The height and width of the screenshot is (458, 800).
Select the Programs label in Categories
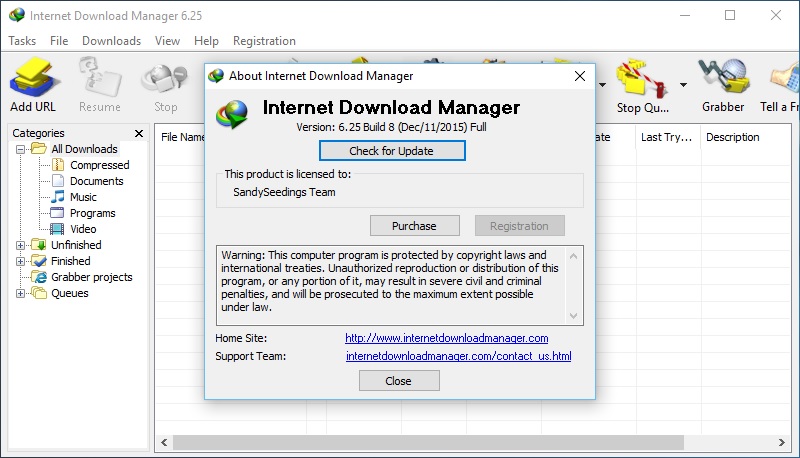[92, 213]
